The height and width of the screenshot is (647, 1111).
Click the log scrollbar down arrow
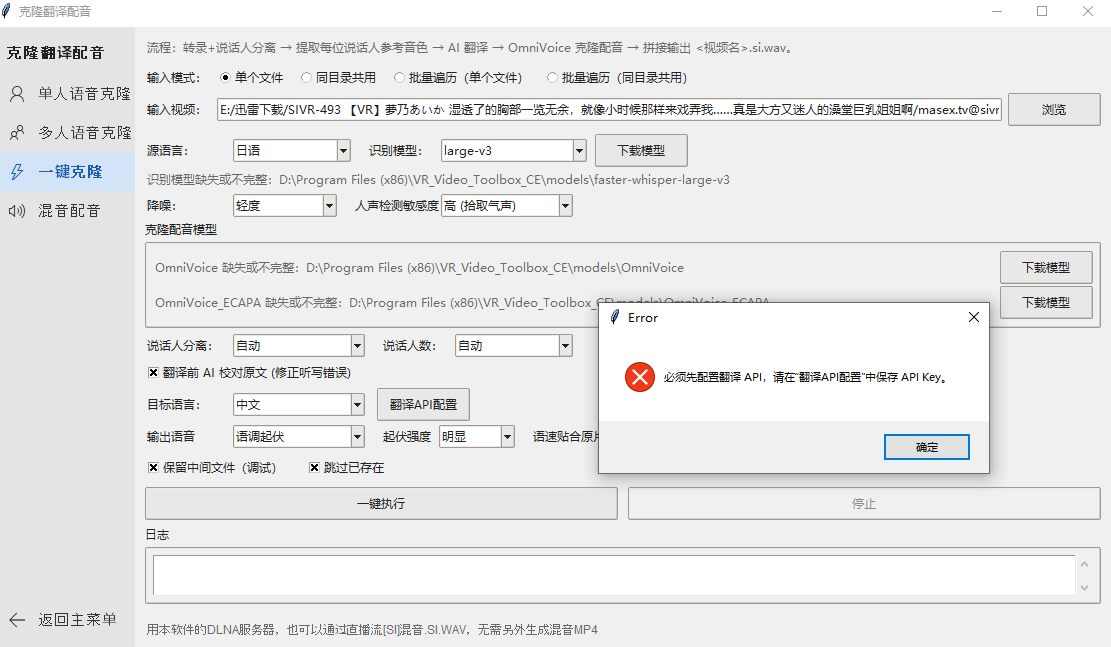tap(1084, 587)
